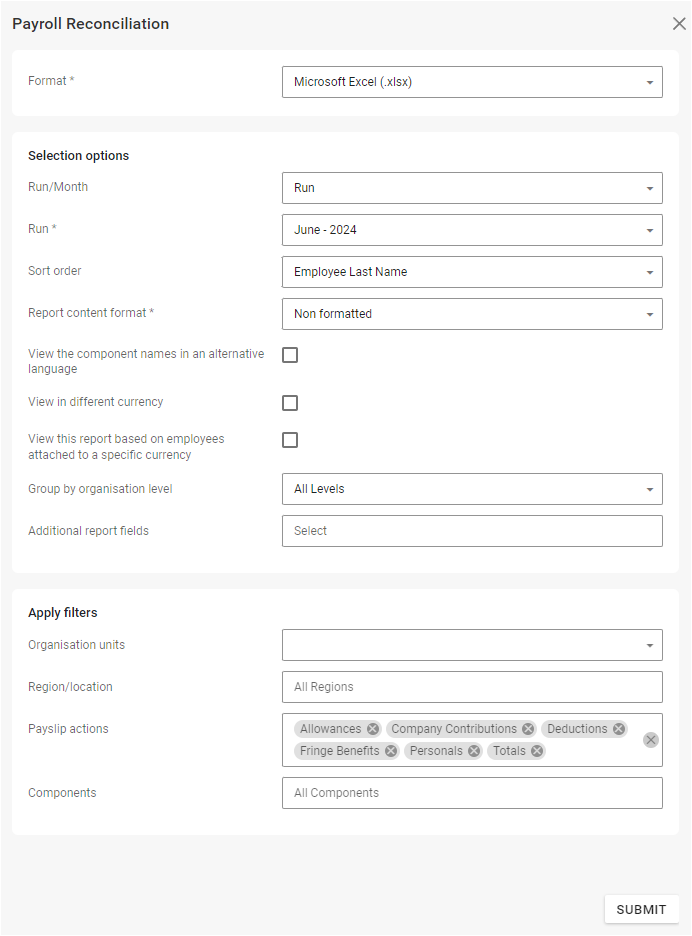Clear all Payslip actions selections
692x936 pixels.
click(x=651, y=740)
